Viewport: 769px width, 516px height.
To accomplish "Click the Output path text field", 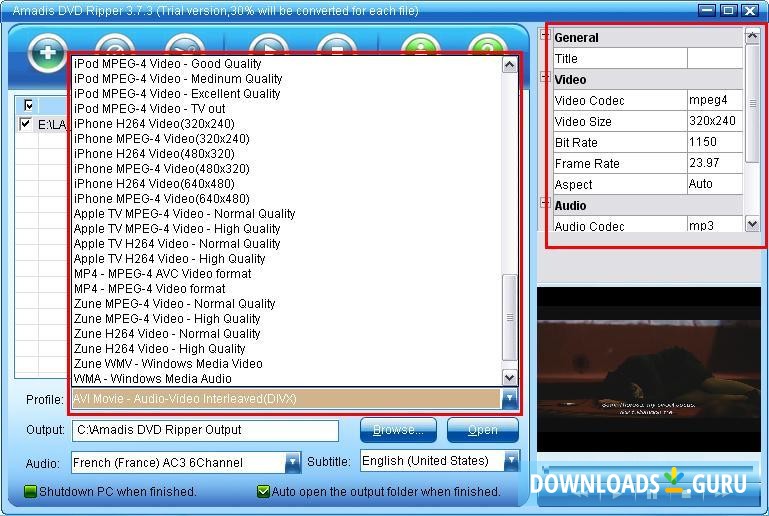I will 205,430.
